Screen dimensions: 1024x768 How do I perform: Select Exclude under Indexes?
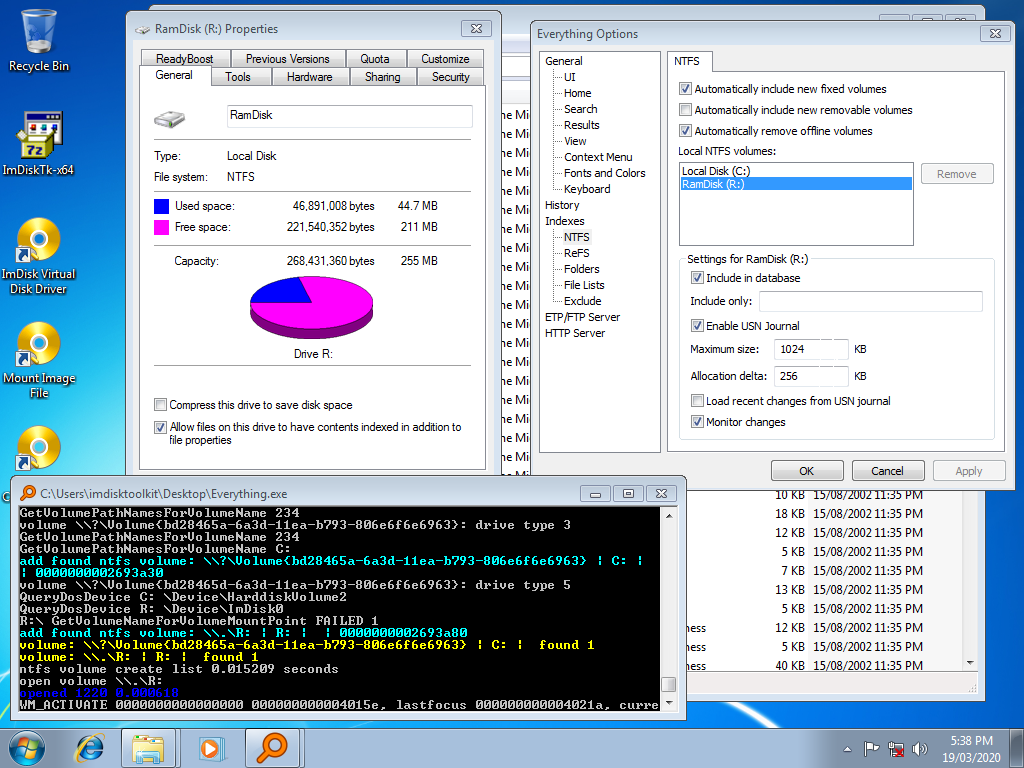583,301
